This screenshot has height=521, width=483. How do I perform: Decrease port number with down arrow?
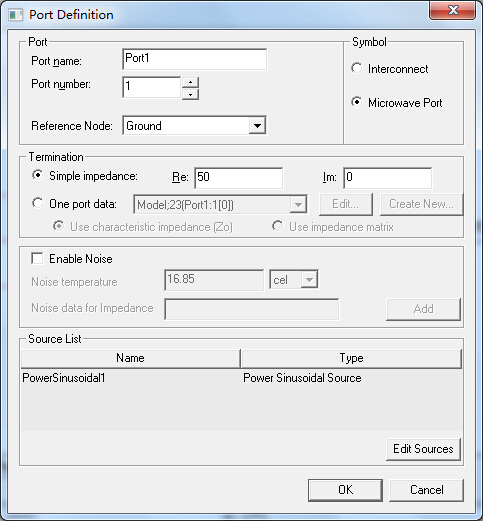click(x=190, y=94)
